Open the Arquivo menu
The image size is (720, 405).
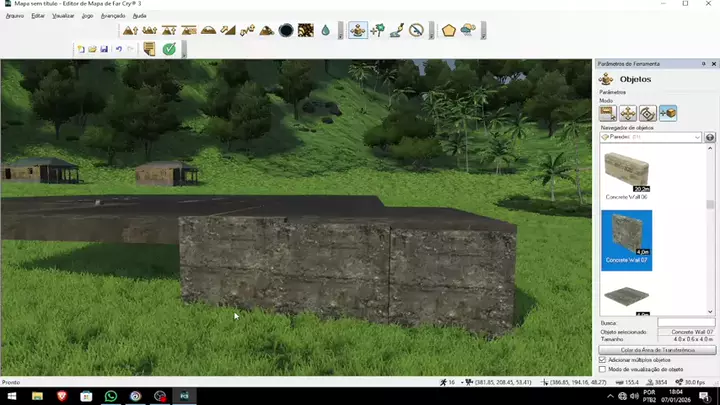click(15, 16)
